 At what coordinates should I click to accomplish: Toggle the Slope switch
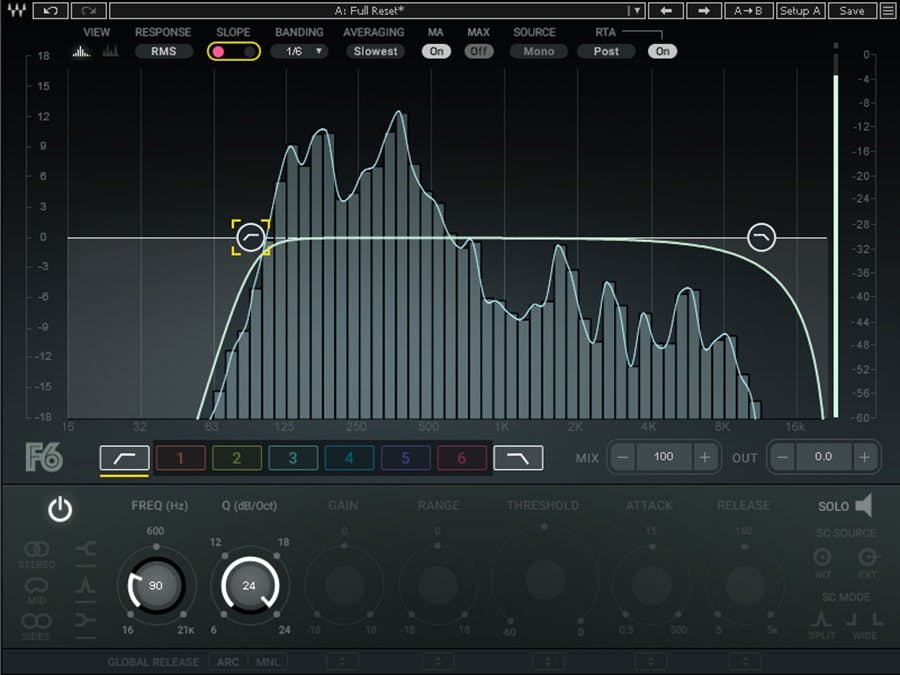(x=234, y=51)
